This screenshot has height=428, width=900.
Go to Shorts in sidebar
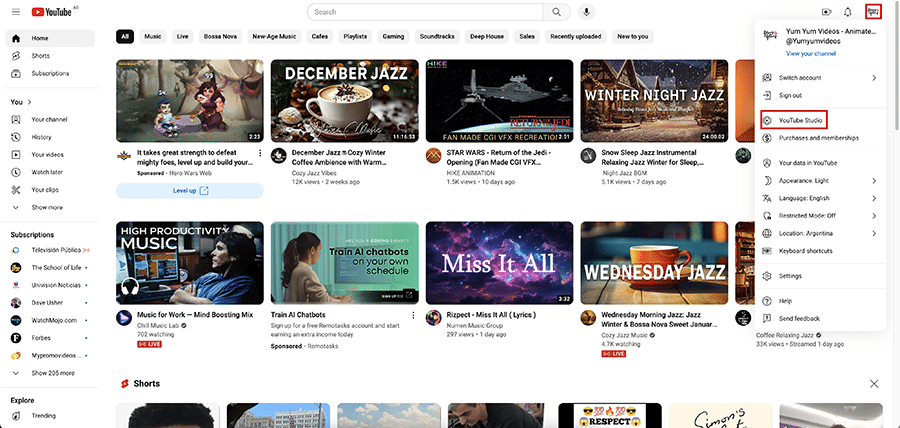[50, 56]
